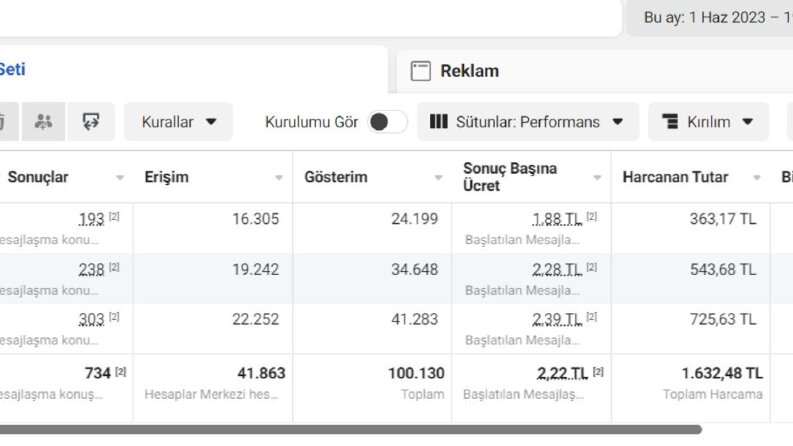Click the 193 results value

[x=92, y=219]
